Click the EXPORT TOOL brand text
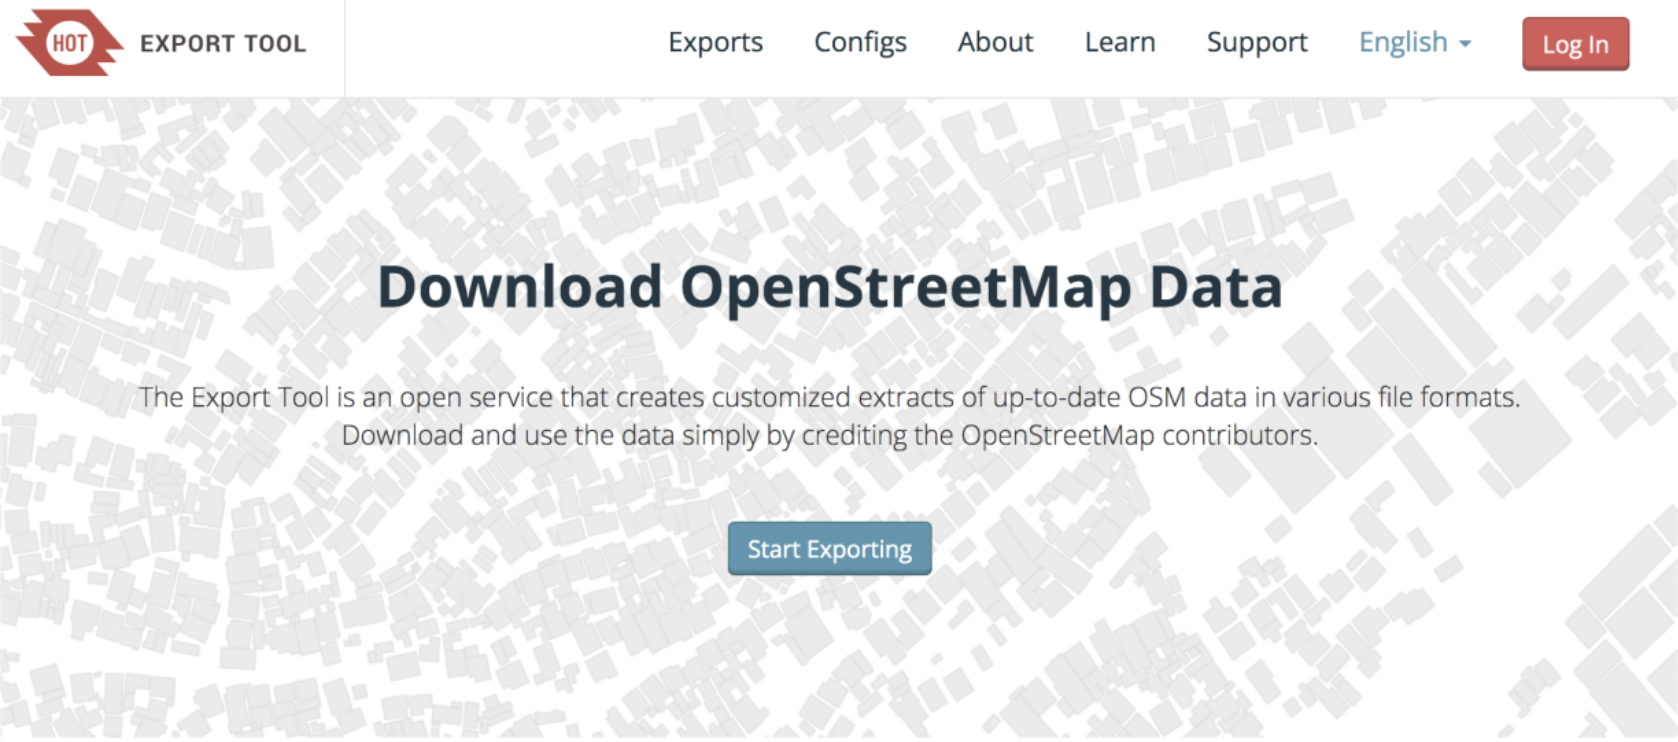The height and width of the screenshot is (742, 1678). [x=223, y=44]
